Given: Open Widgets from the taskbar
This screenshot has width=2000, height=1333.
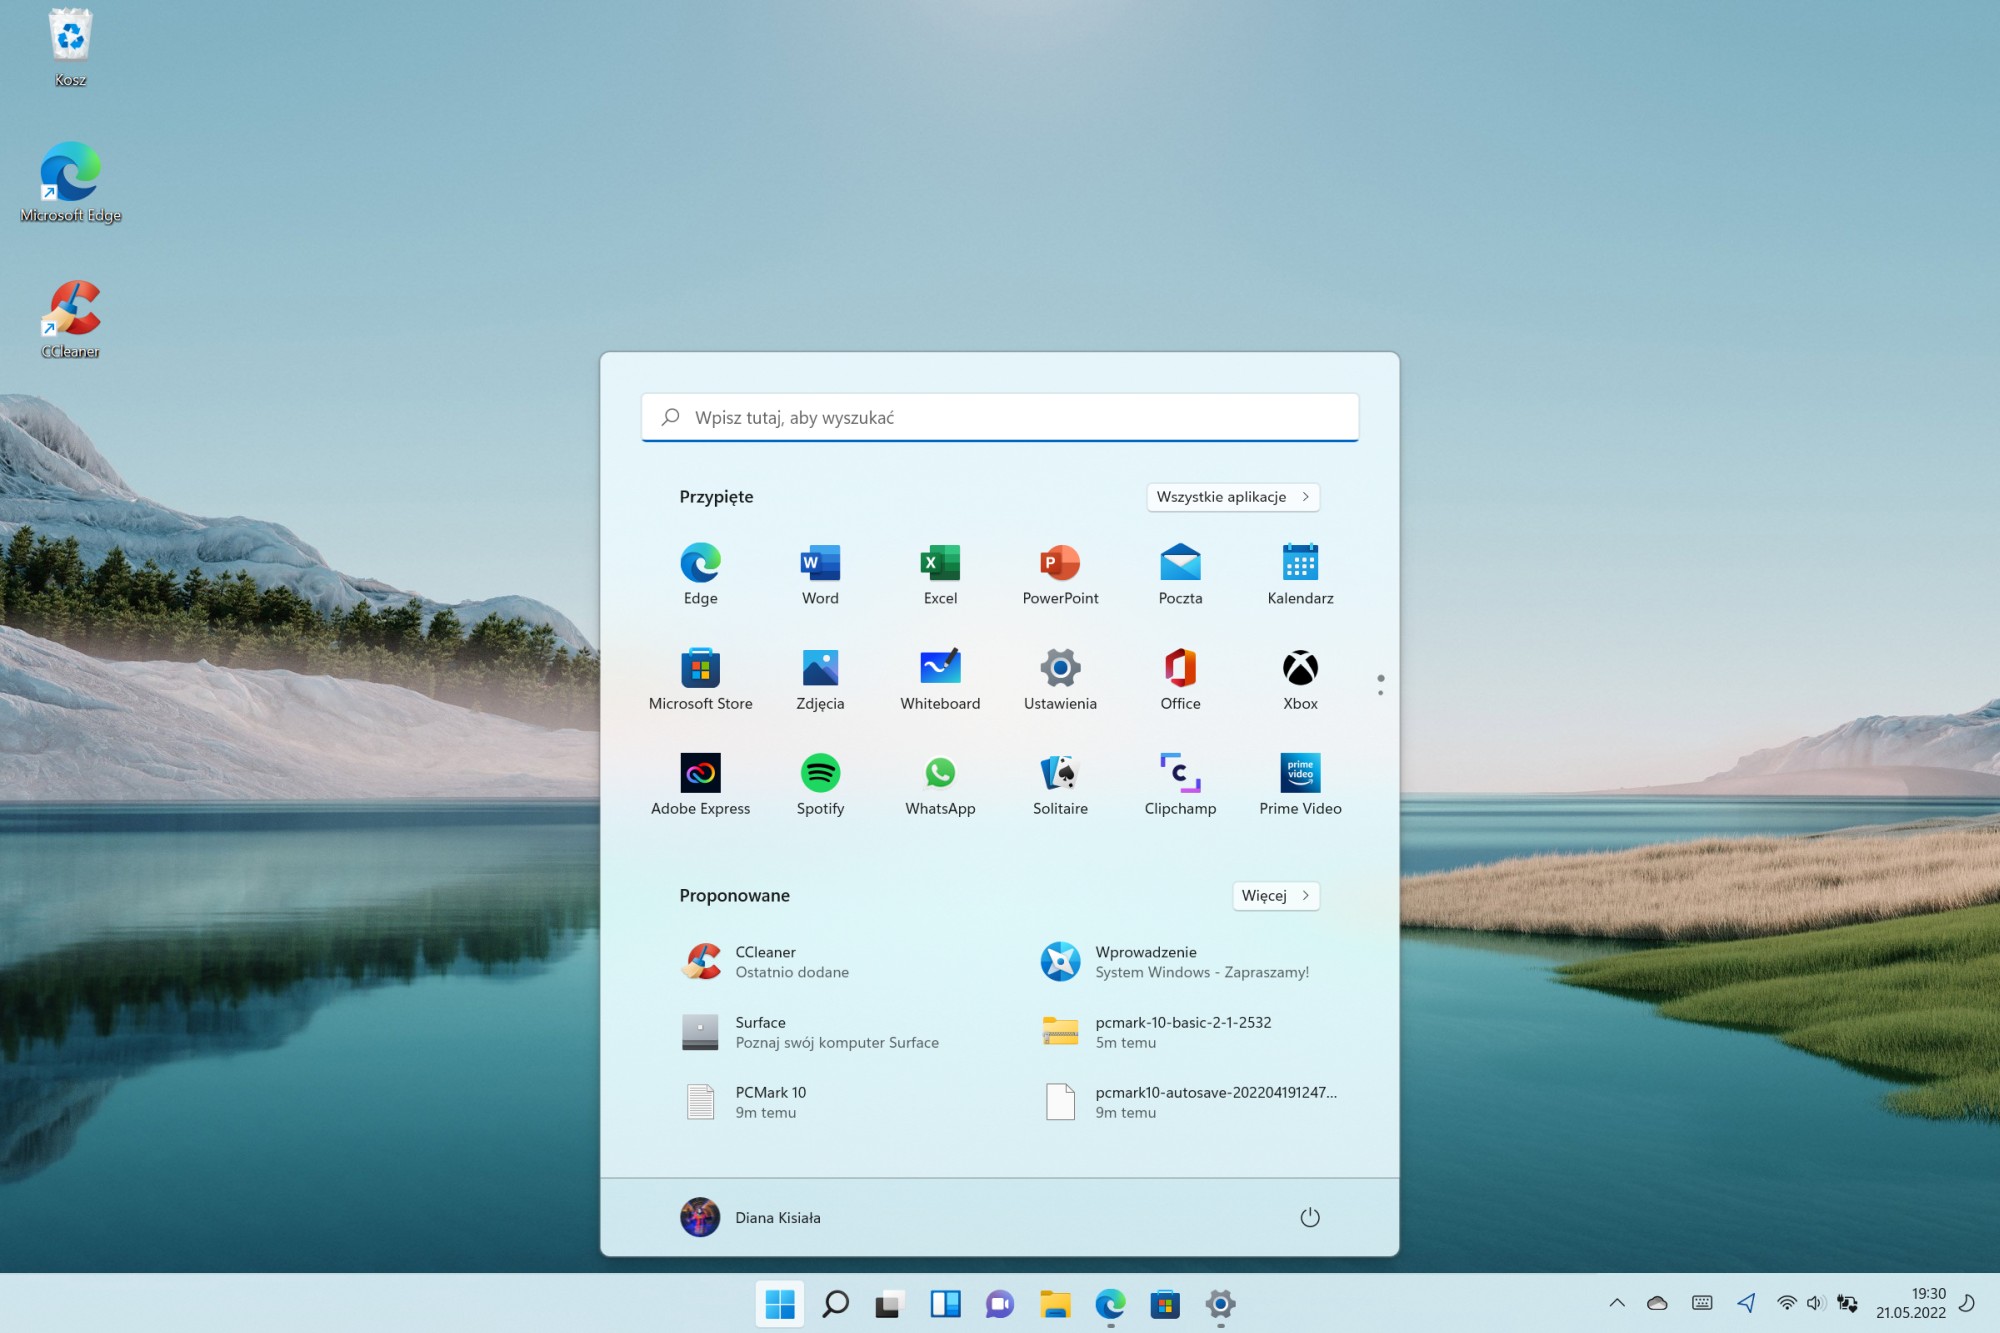Looking at the screenshot, I should tap(945, 1304).
